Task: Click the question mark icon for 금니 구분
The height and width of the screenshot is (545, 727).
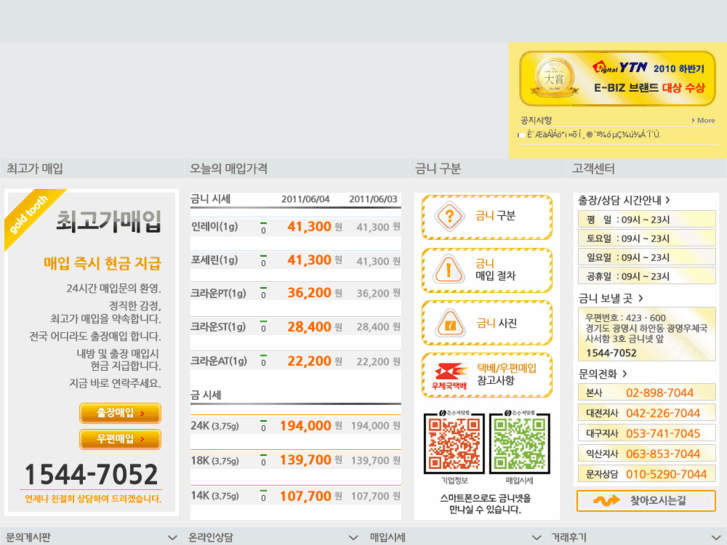Action: click(x=449, y=216)
